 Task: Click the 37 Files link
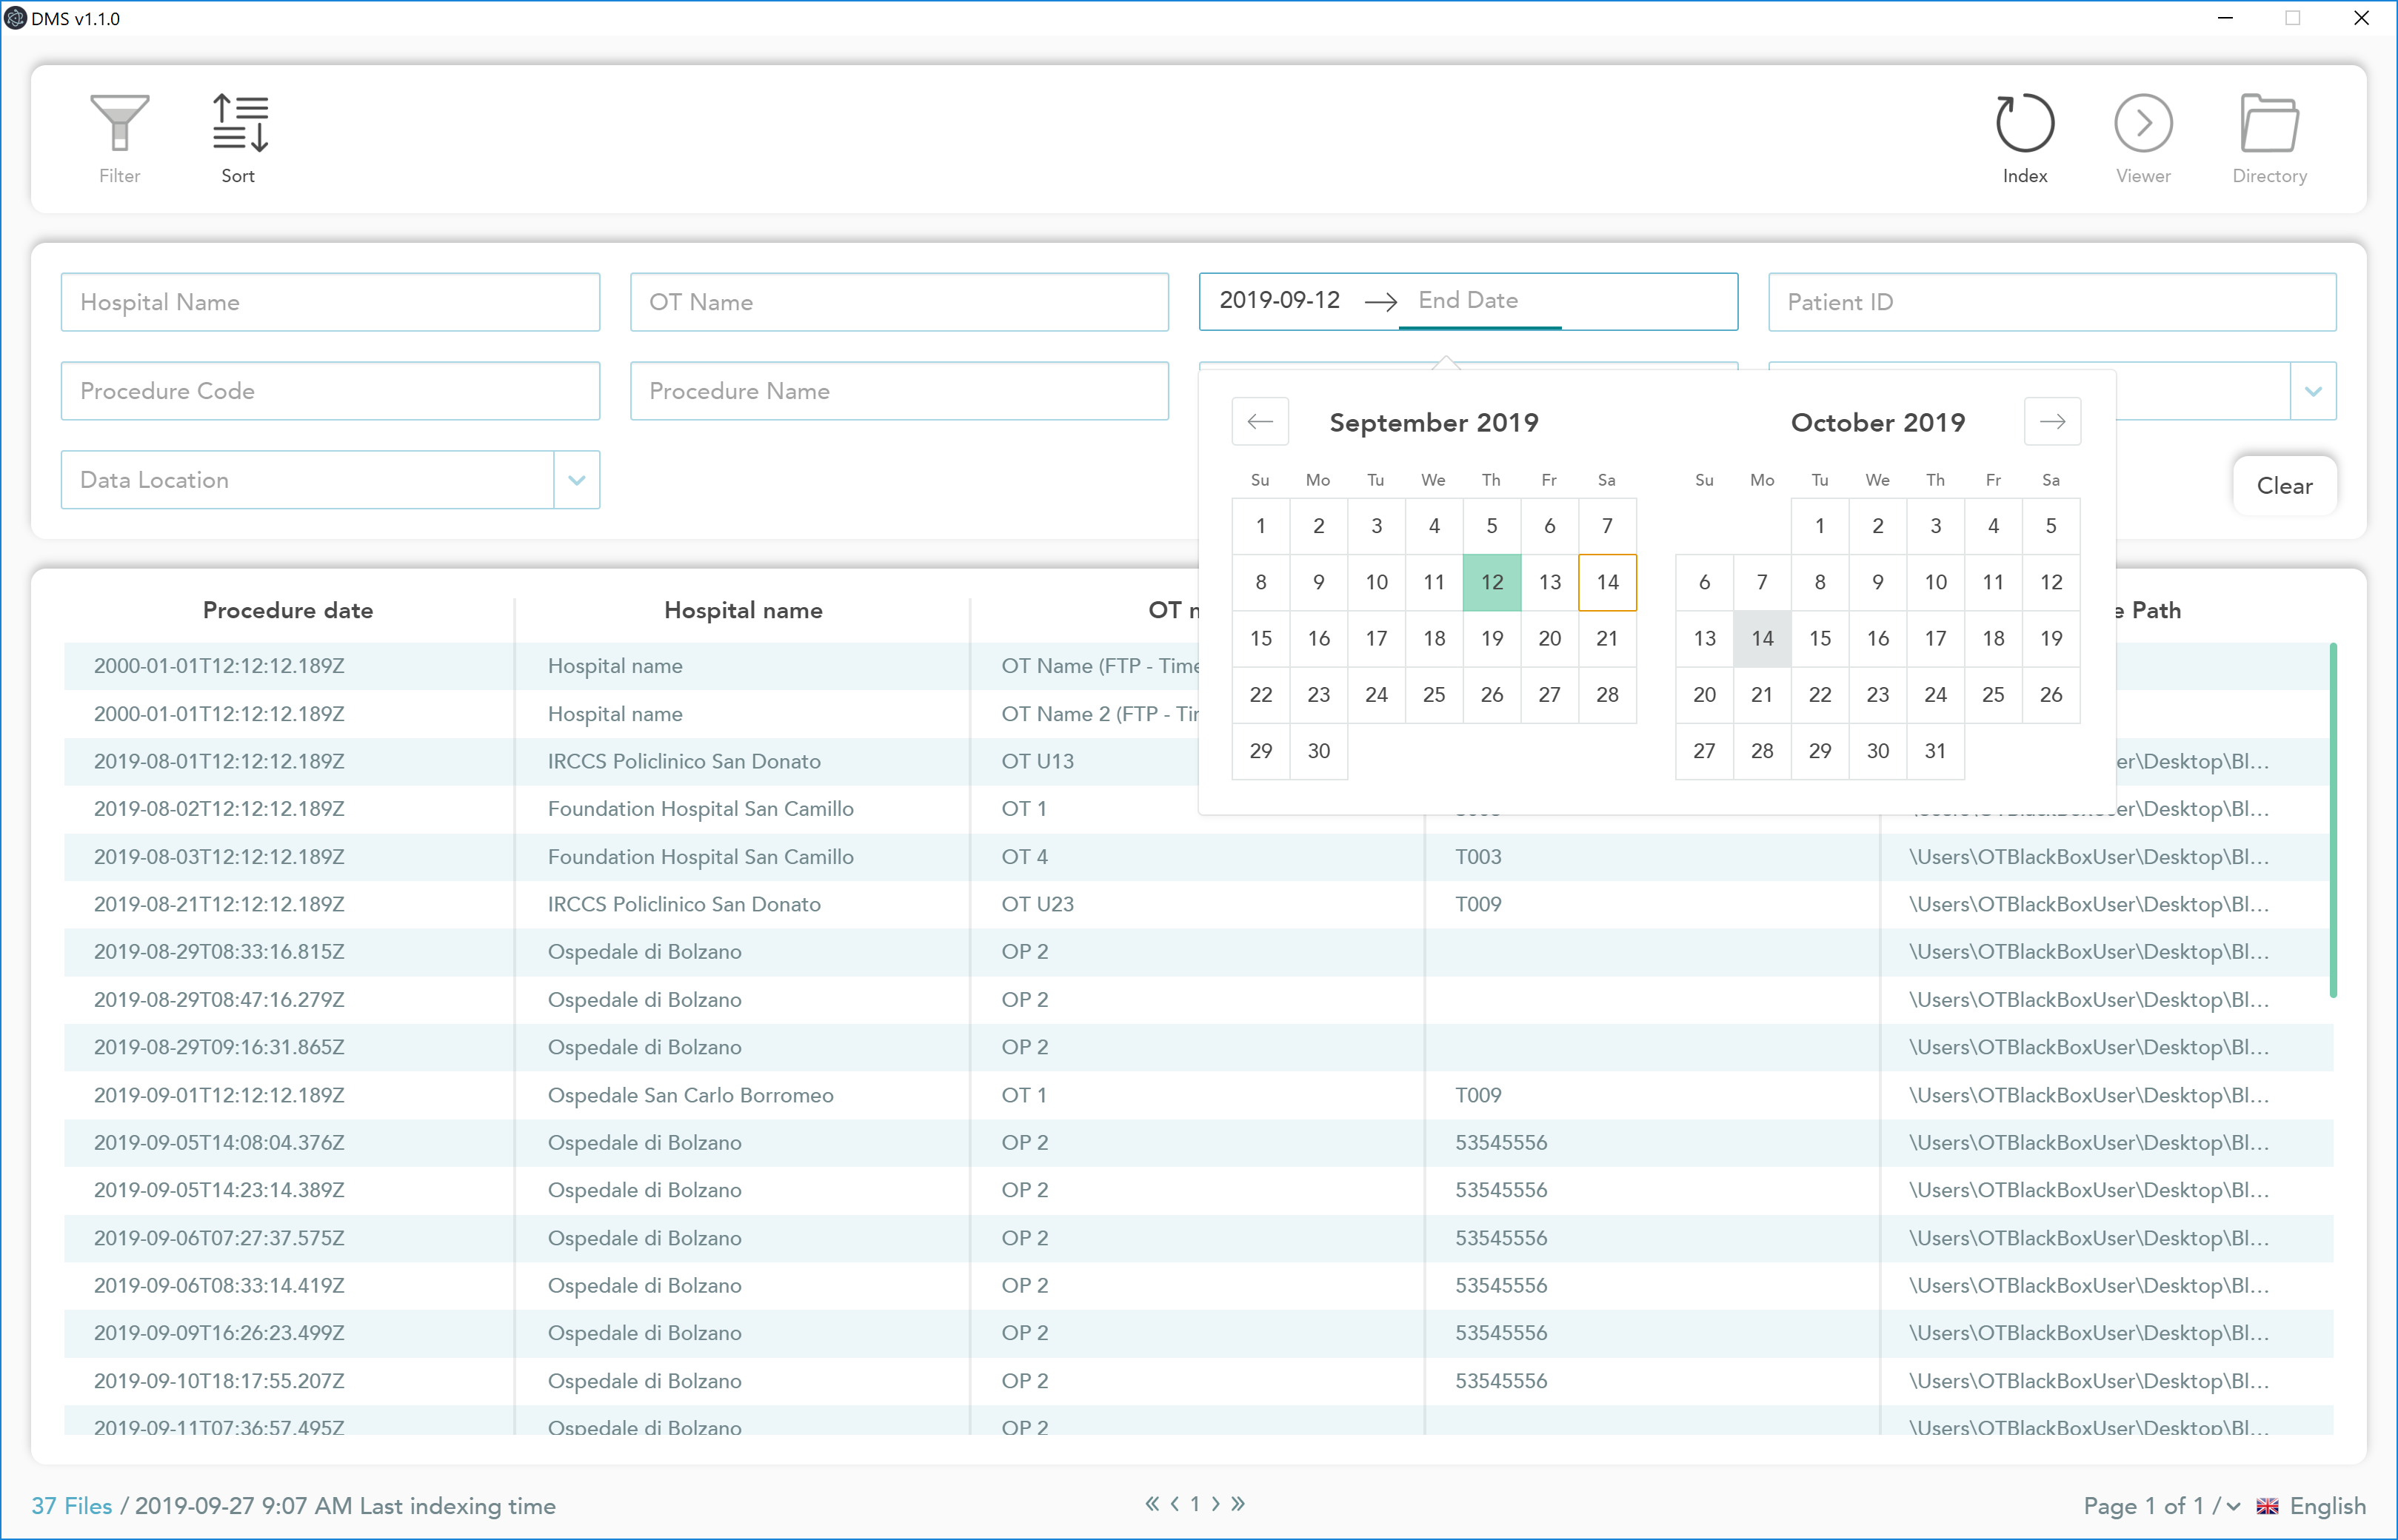pyautogui.click(x=72, y=1506)
